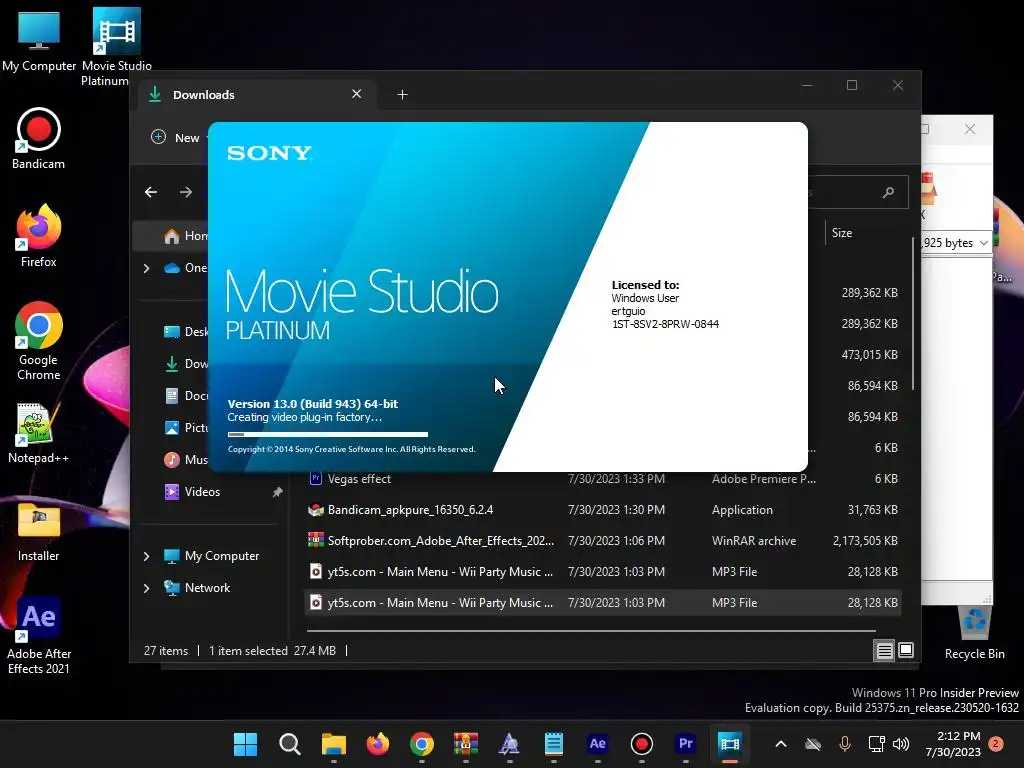Launch Notepad++ from desktop

[x=39, y=434]
